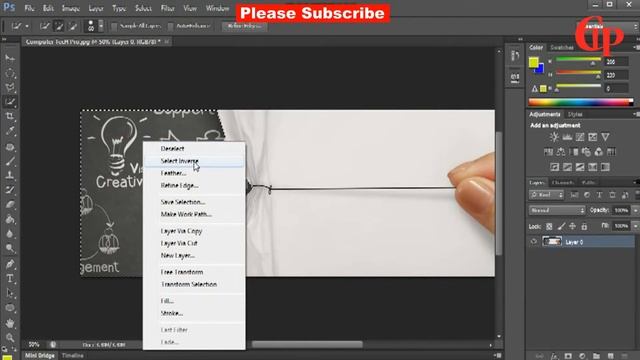This screenshot has height=360, width=640.
Task: Switch to the Swatches tab
Action: pos(562,47)
